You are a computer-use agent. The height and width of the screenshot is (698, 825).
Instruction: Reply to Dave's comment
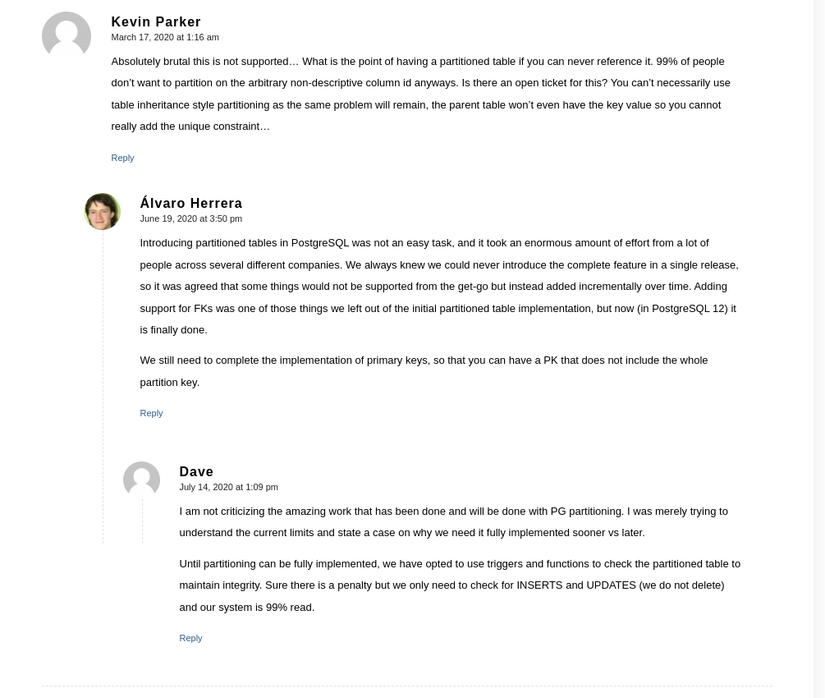pos(190,638)
